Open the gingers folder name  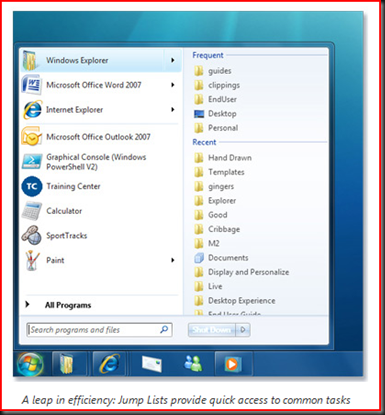[221, 187]
